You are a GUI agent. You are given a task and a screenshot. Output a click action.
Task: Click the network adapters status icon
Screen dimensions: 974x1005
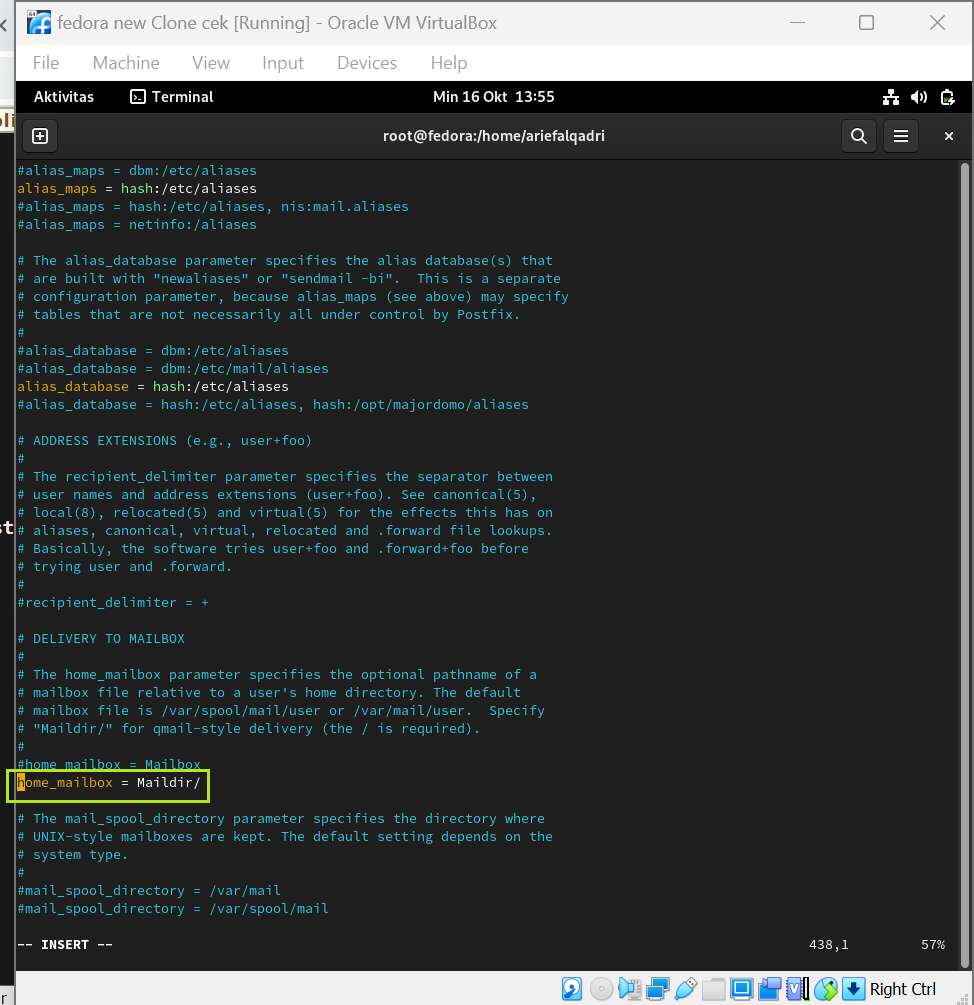pyautogui.click(x=657, y=989)
